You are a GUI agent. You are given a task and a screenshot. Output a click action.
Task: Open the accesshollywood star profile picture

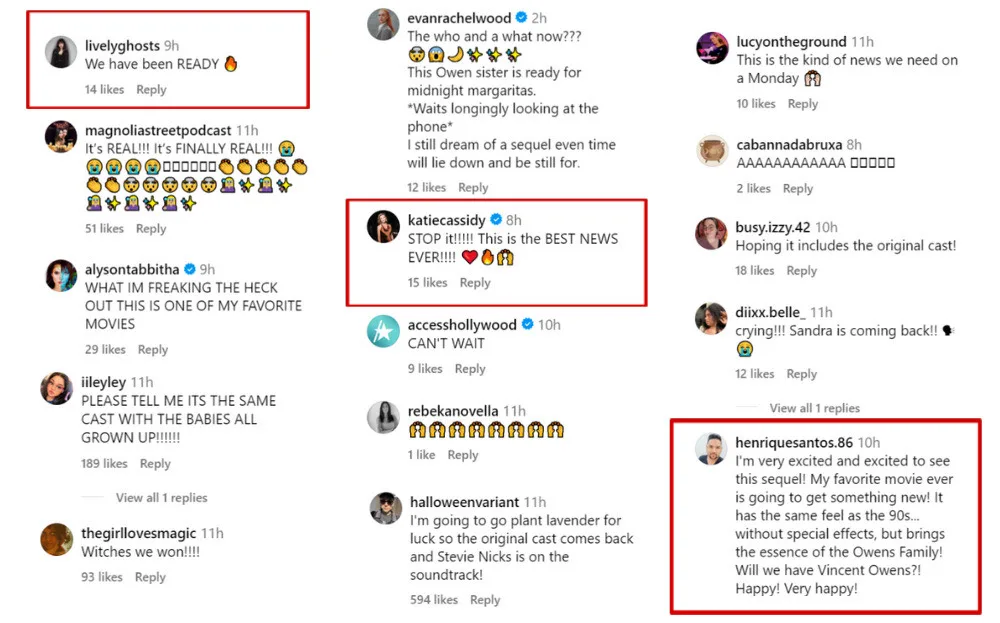coord(383,331)
